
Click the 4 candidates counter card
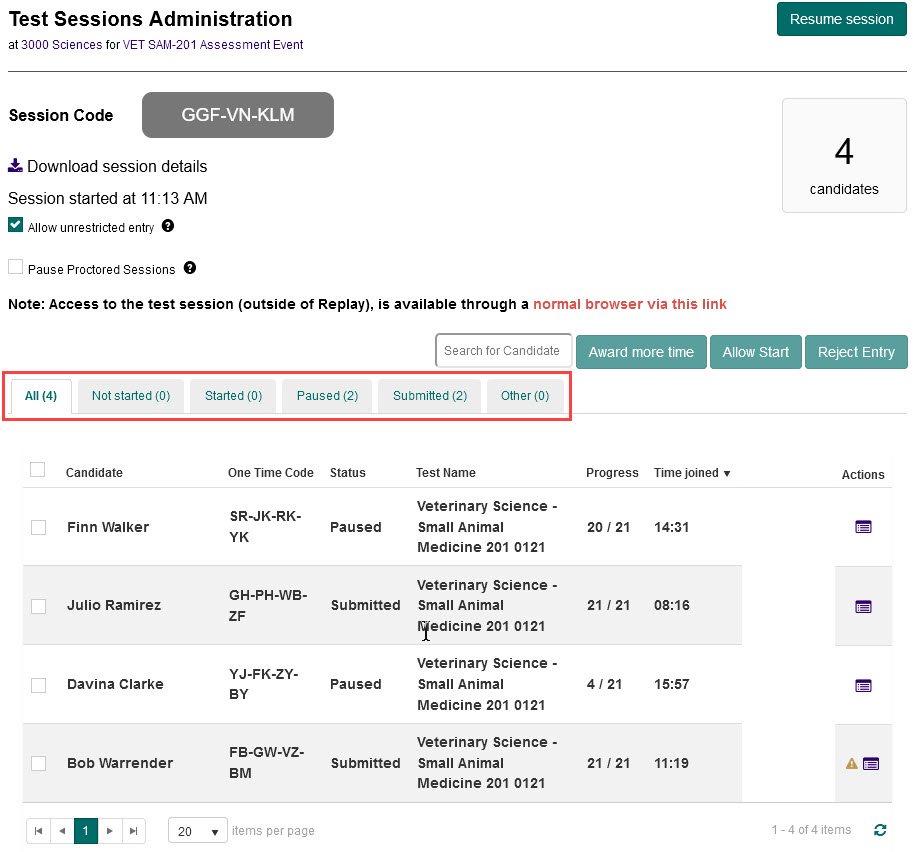pos(844,155)
